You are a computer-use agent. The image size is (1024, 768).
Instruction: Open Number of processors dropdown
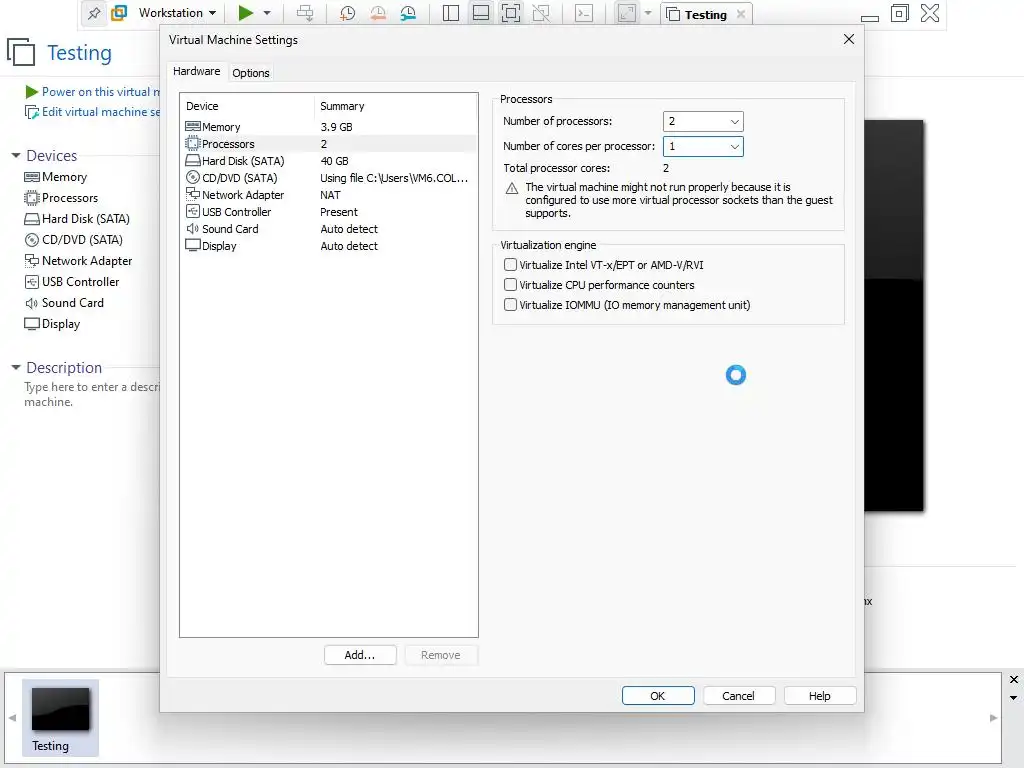[x=703, y=121]
